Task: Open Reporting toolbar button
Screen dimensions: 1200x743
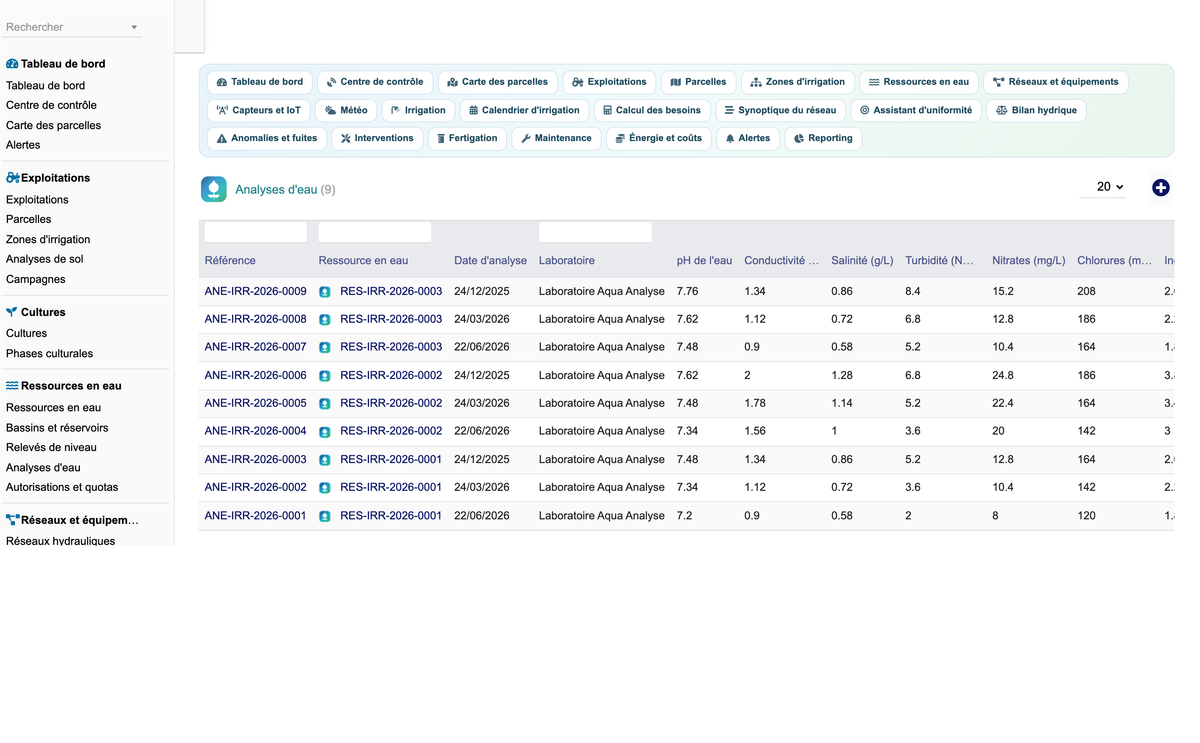Action: 823,138
